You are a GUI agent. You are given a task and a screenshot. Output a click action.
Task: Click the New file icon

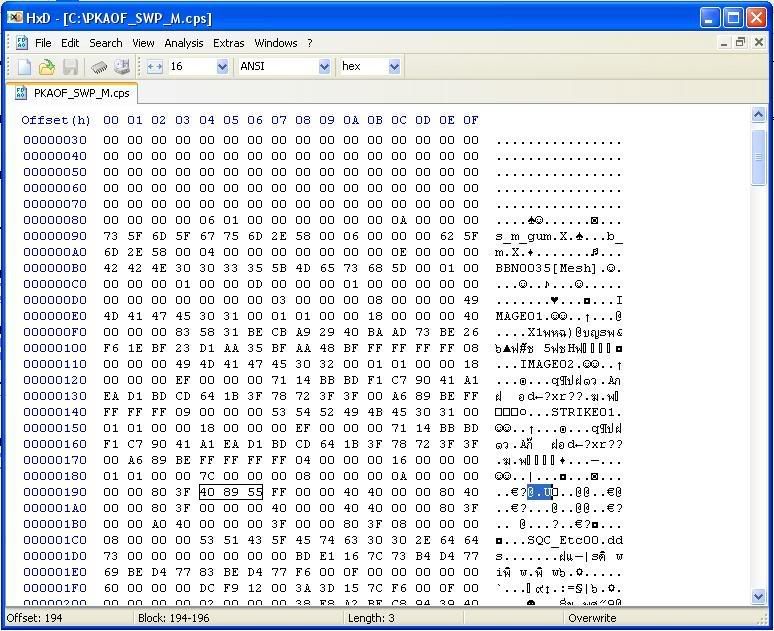(x=25, y=67)
